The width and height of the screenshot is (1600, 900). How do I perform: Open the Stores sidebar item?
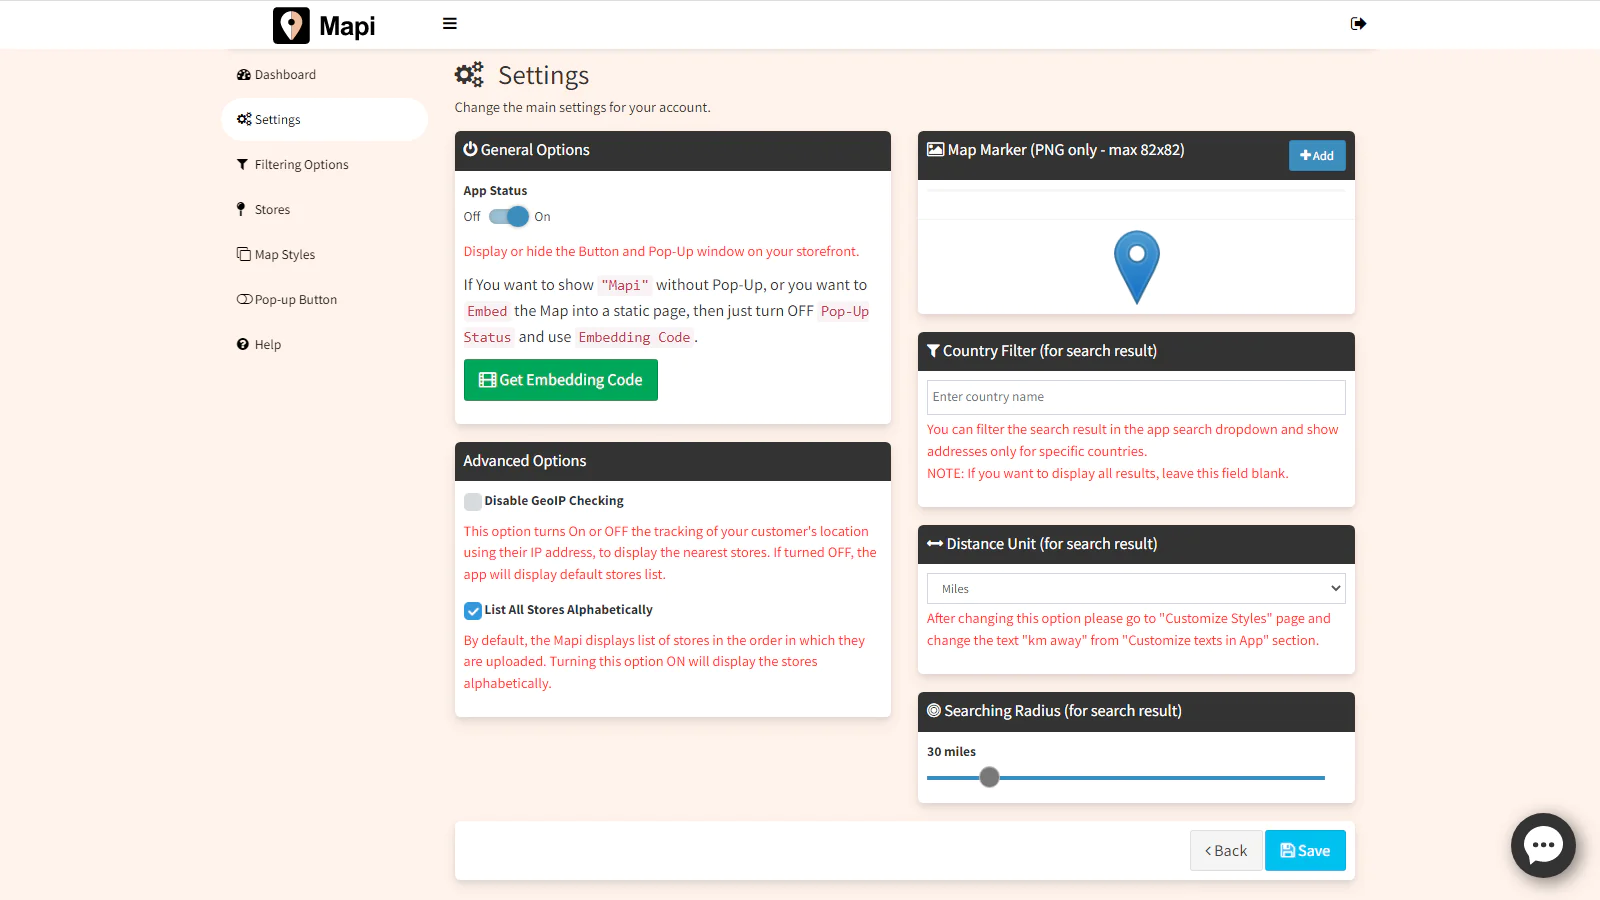(x=324, y=210)
